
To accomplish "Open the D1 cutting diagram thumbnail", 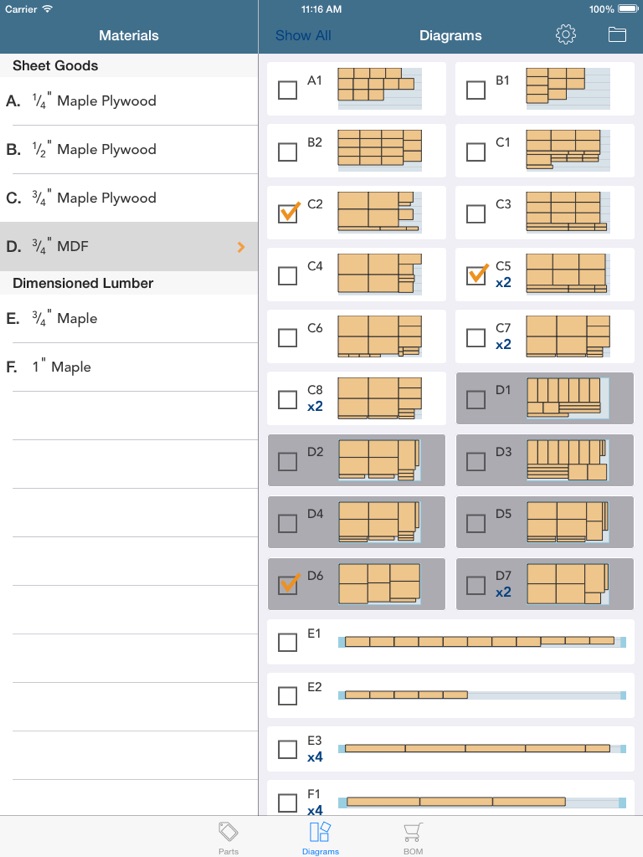I will pyautogui.click(x=568, y=397).
